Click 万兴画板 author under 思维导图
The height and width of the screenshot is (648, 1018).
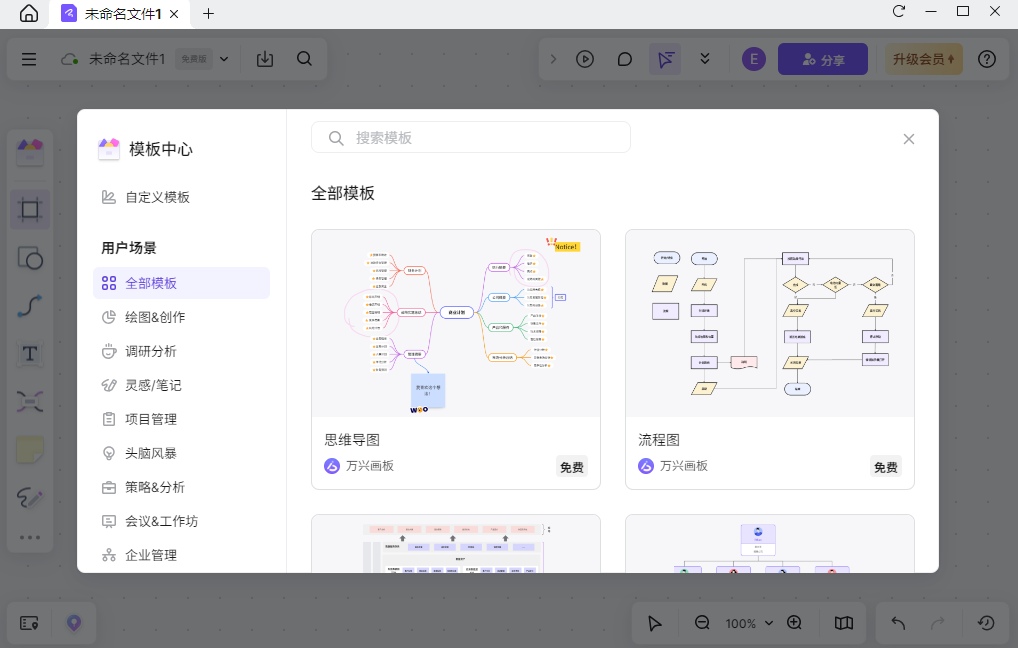point(359,466)
